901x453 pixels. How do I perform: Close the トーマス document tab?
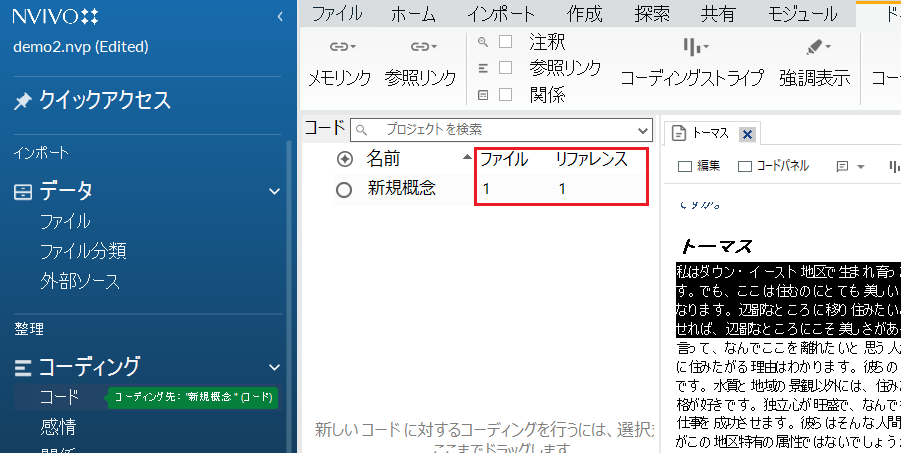(x=747, y=135)
